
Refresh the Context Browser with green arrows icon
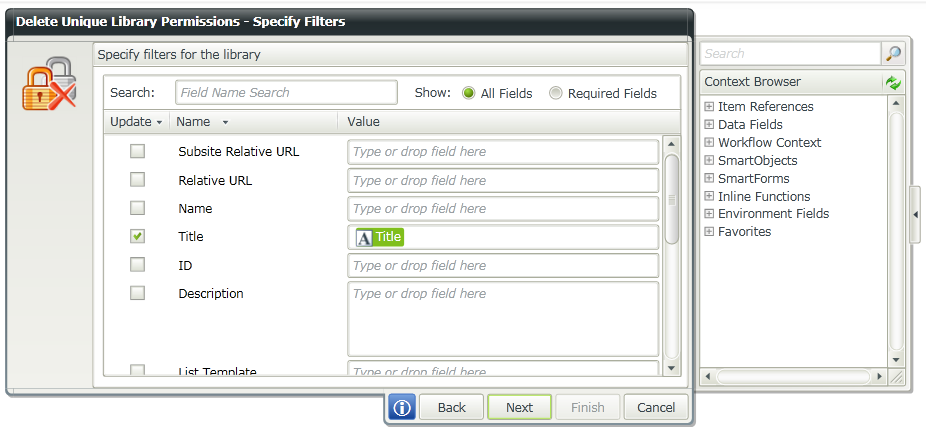(x=893, y=82)
